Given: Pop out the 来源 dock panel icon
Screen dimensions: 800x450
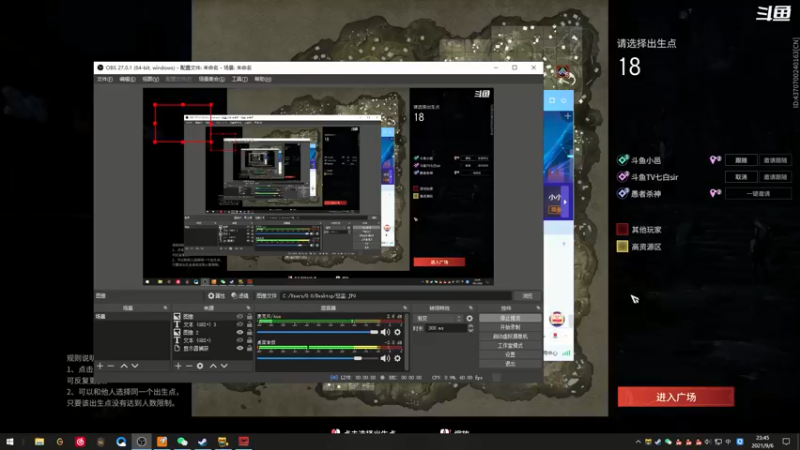Looking at the screenshot, I should (248, 308).
